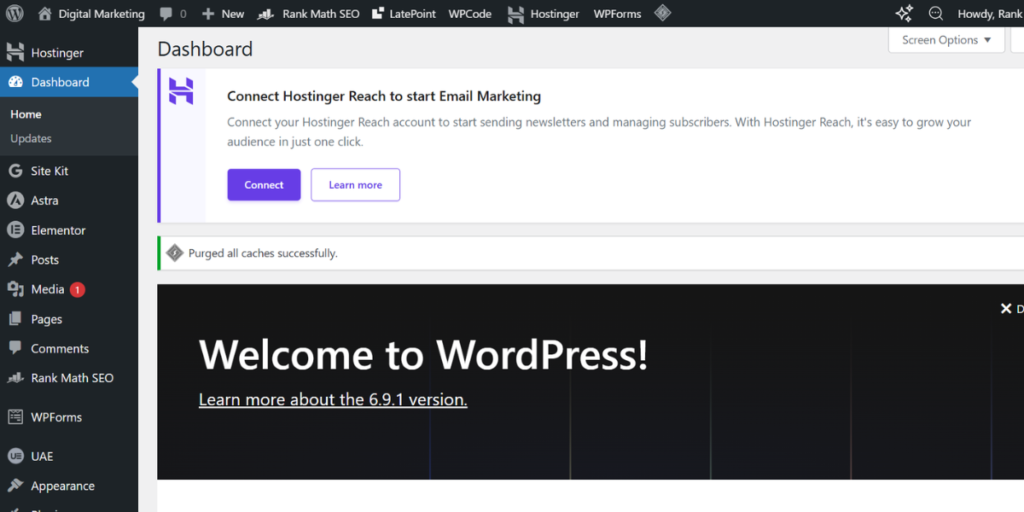Click the AI sparkle icon in admin bar
Image resolution: width=1024 pixels, height=512 pixels.
[x=904, y=13]
